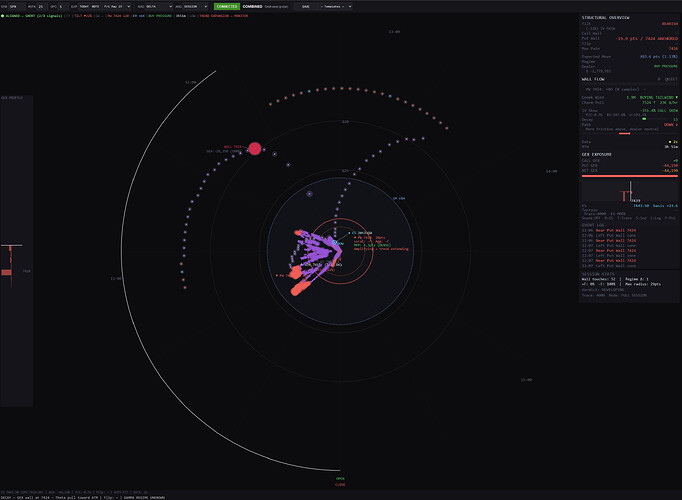The image size is (682, 500).
Task: Open the ANG Session dropdown
Action: coord(195,7)
